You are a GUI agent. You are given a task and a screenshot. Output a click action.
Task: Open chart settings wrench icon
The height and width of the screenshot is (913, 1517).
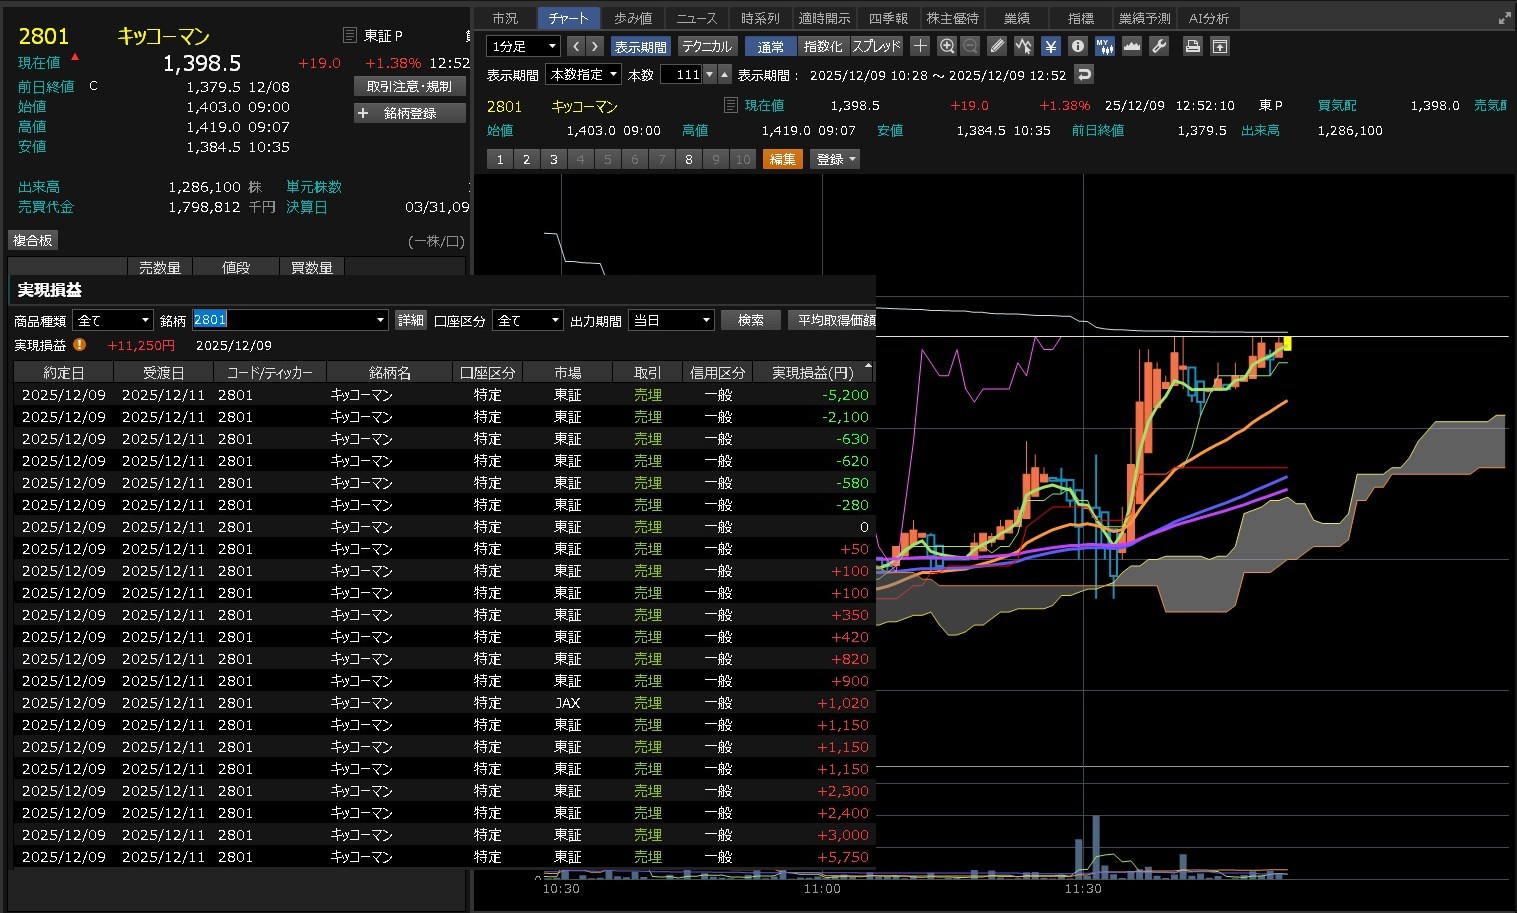click(x=1159, y=46)
